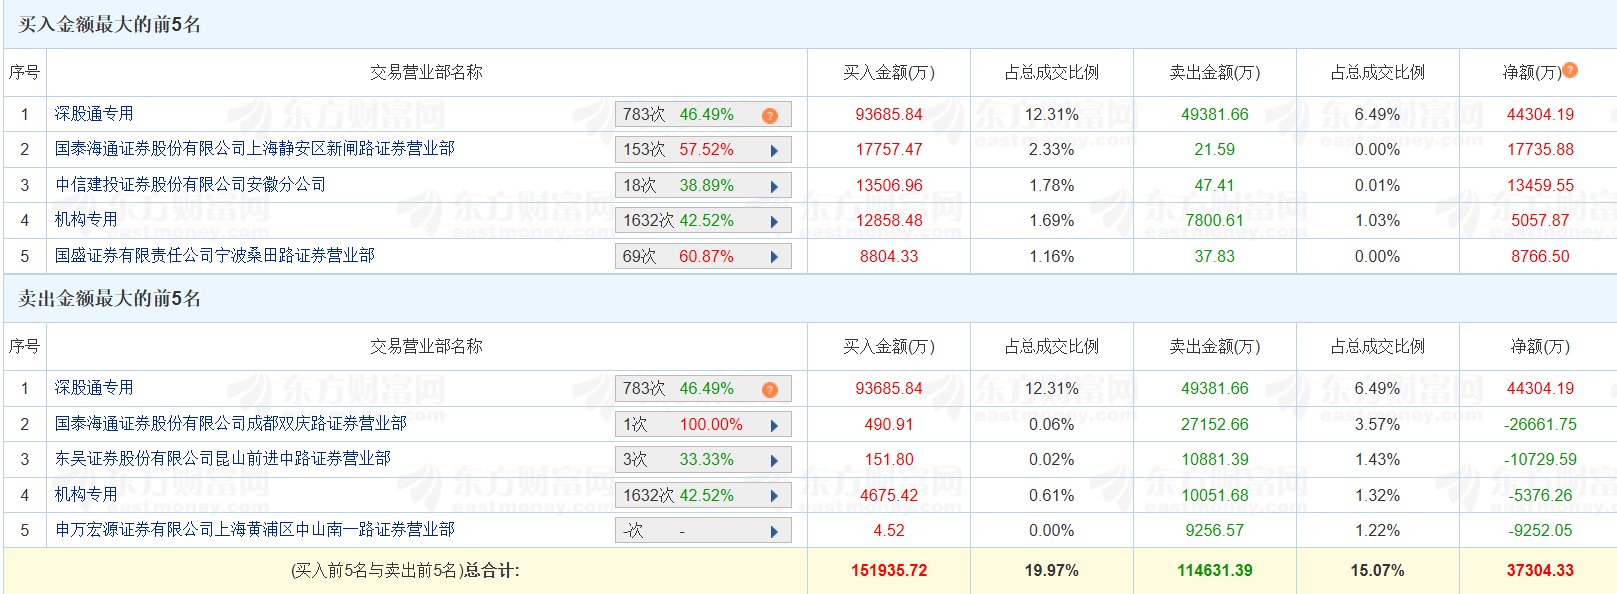Click orange help icon in sell-table 深股通专用 row
Image resolution: width=1617 pixels, height=594 pixels.
coord(769,389)
